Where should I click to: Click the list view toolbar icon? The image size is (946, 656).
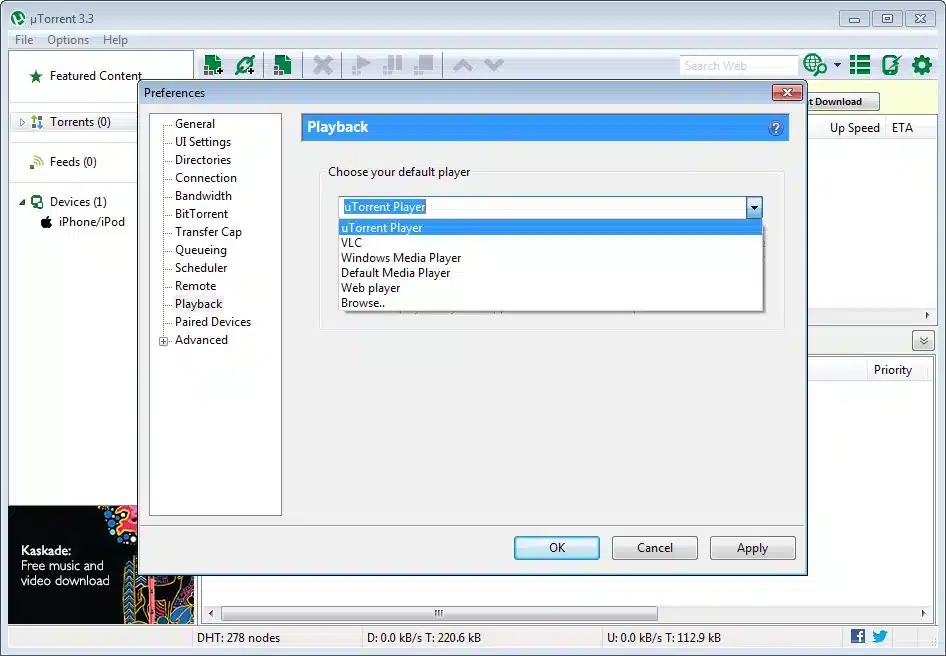(x=860, y=65)
